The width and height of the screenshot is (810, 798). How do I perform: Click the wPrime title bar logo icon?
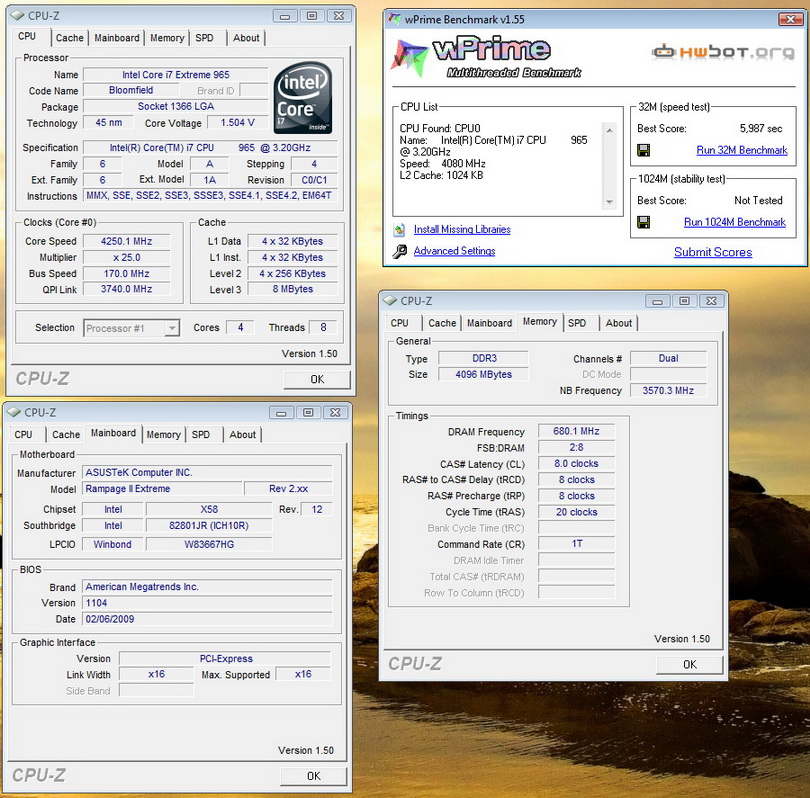click(395, 19)
